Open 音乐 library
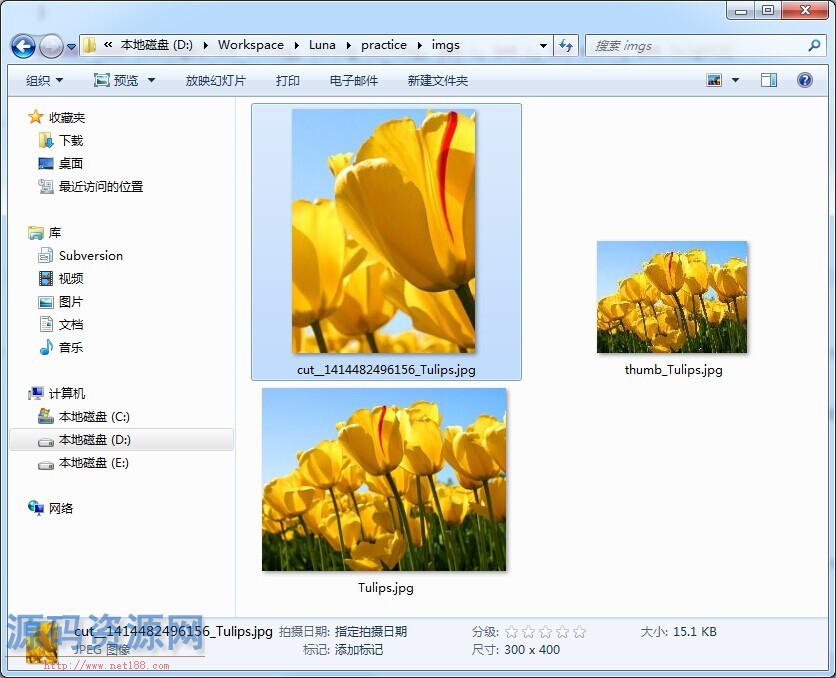Viewport: 836px width, 678px height. tap(61, 348)
